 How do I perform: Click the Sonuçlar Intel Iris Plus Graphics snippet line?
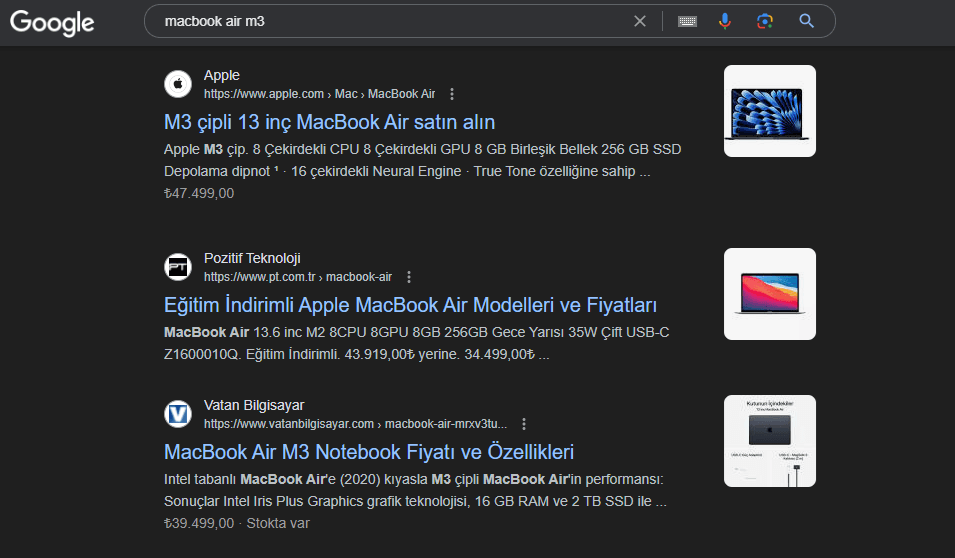tap(415, 501)
